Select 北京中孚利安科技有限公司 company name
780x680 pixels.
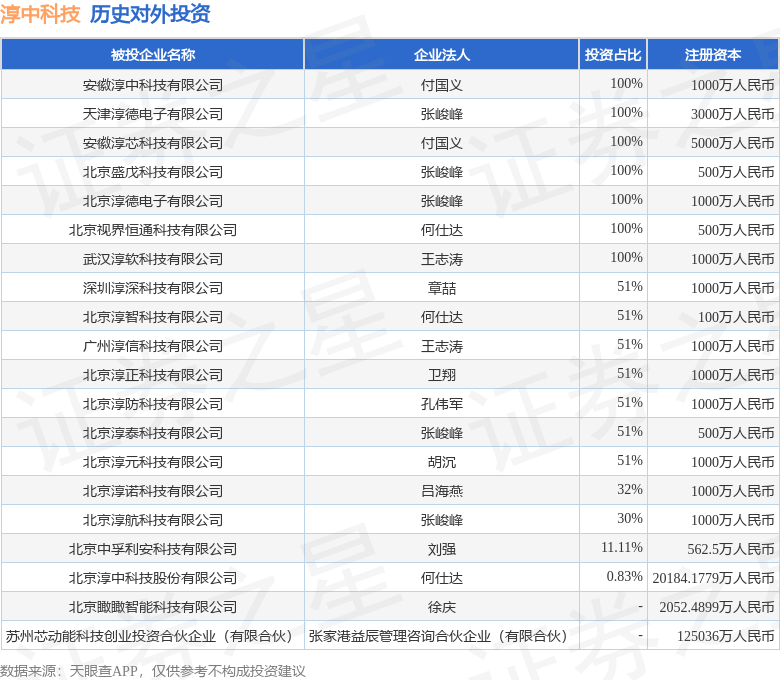153,549
